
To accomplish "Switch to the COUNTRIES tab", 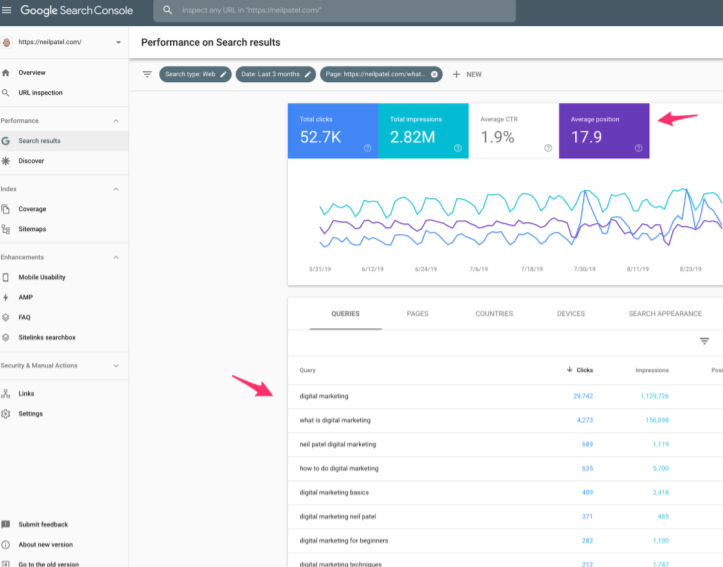I will click(x=494, y=314).
